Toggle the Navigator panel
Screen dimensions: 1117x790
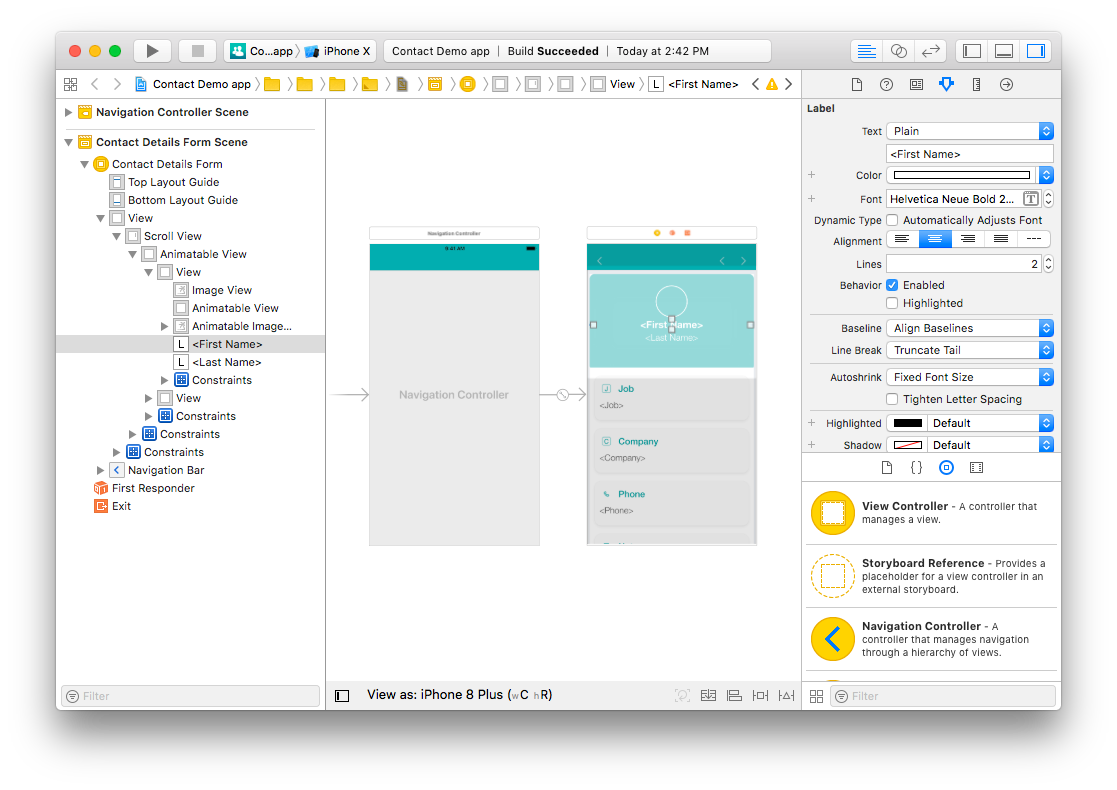[x=972, y=51]
